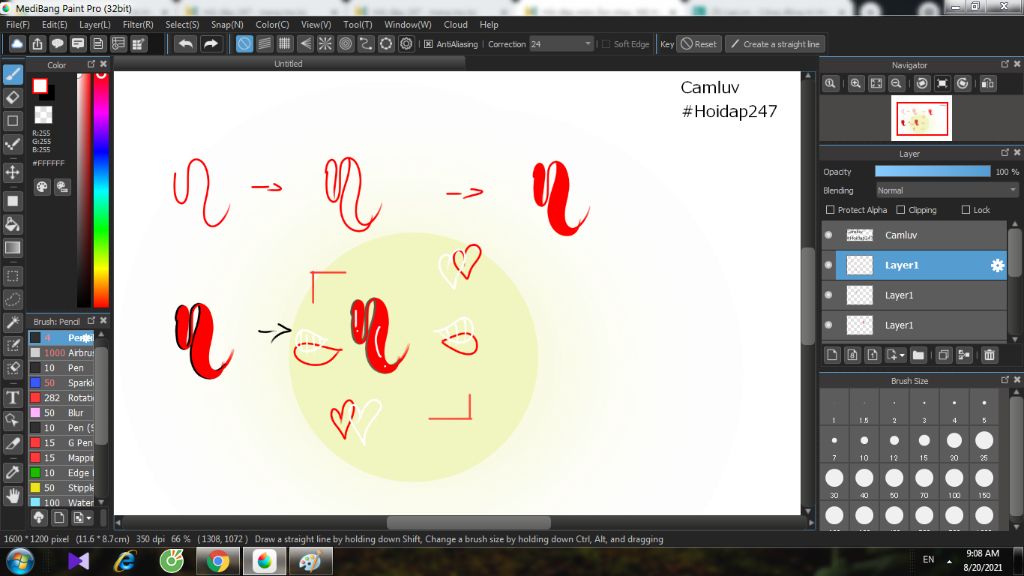Select the Brush tool
Image resolution: width=1024 pixels, height=576 pixels.
coord(12,74)
